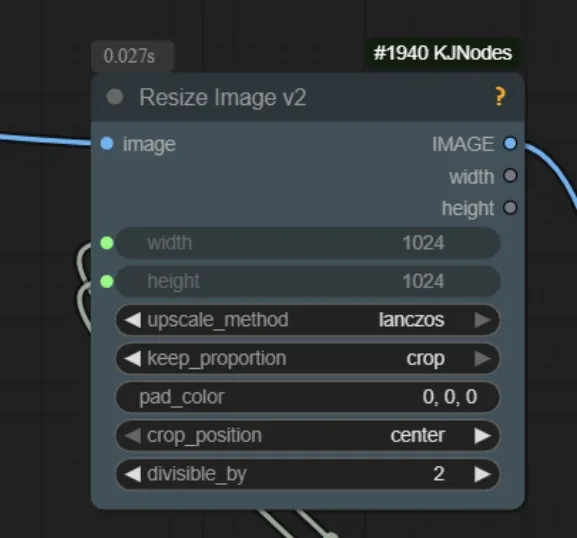Click the gray width output socket
Screen dimensions: 577x538
pyautogui.click(x=510, y=176)
